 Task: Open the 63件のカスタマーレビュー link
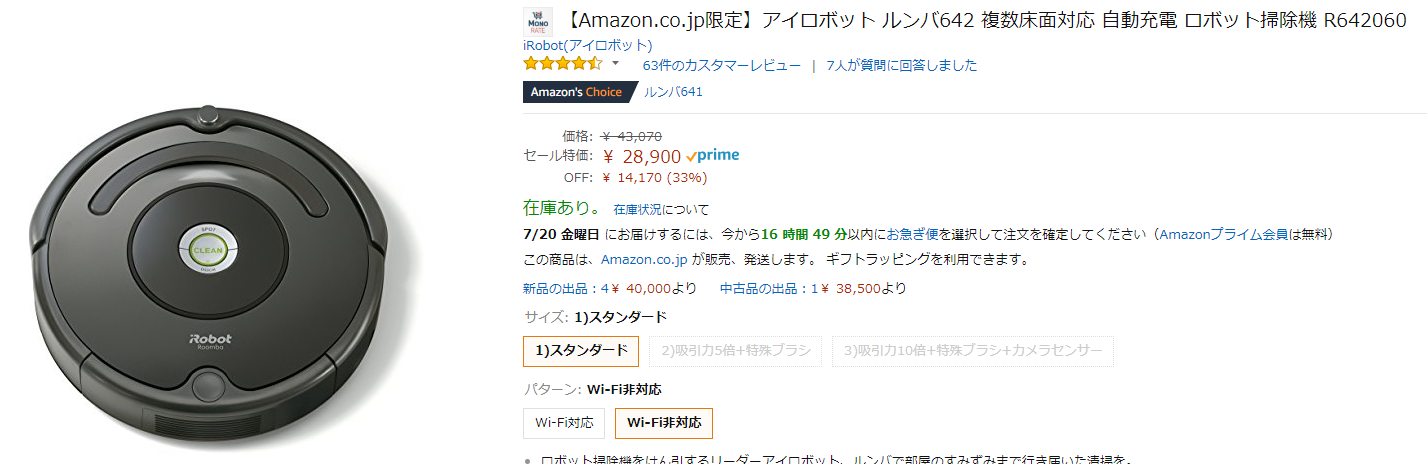(721, 65)
